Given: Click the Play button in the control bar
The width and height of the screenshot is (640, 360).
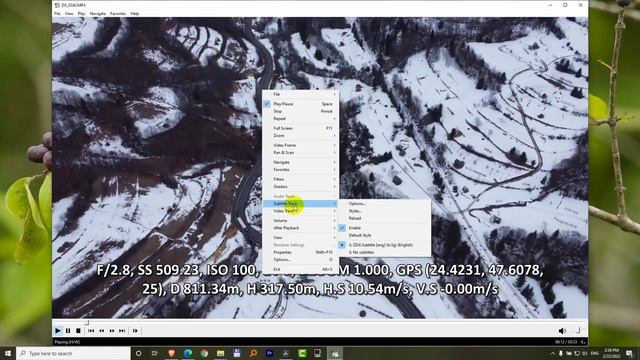Looking at the screenshot, I should pyautogui.click(x=58, y=331).
